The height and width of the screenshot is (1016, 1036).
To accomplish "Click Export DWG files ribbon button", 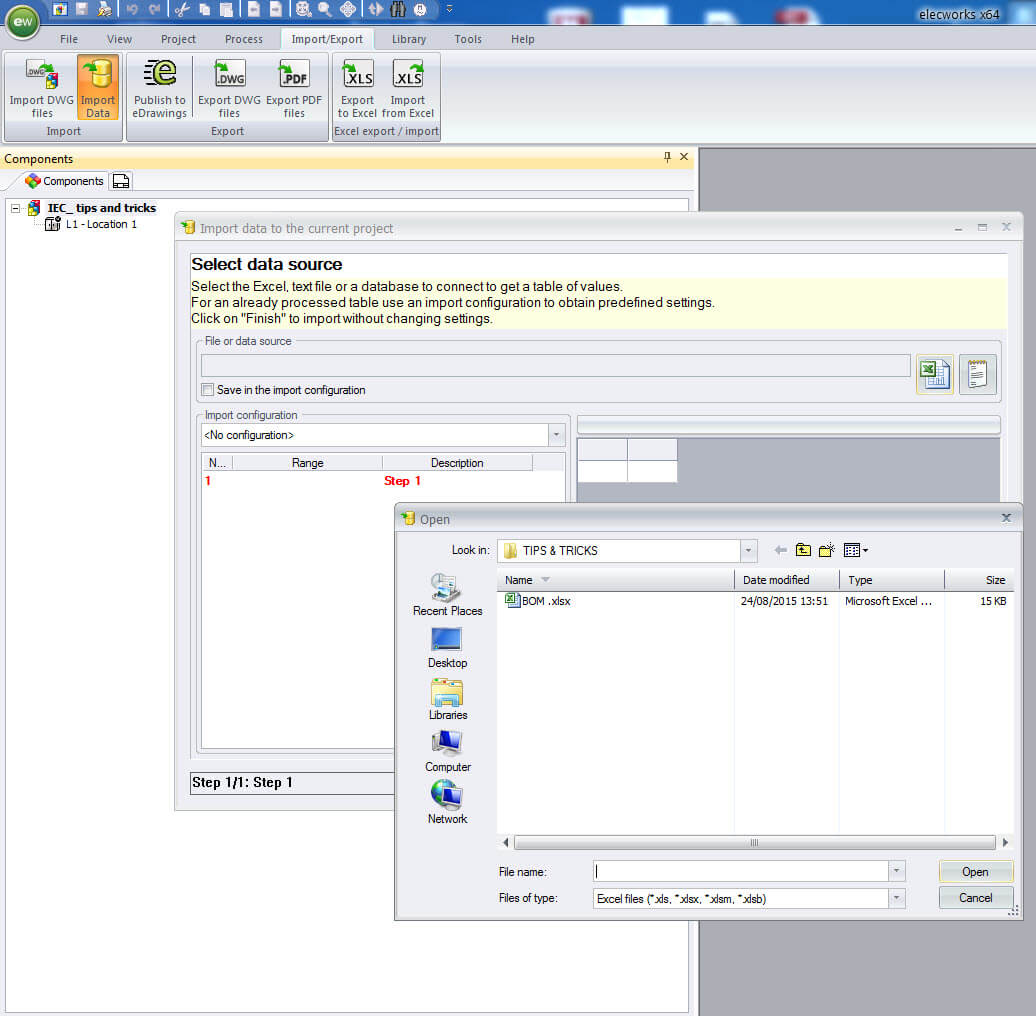I will pyautogui.click(x=229, y=87).
